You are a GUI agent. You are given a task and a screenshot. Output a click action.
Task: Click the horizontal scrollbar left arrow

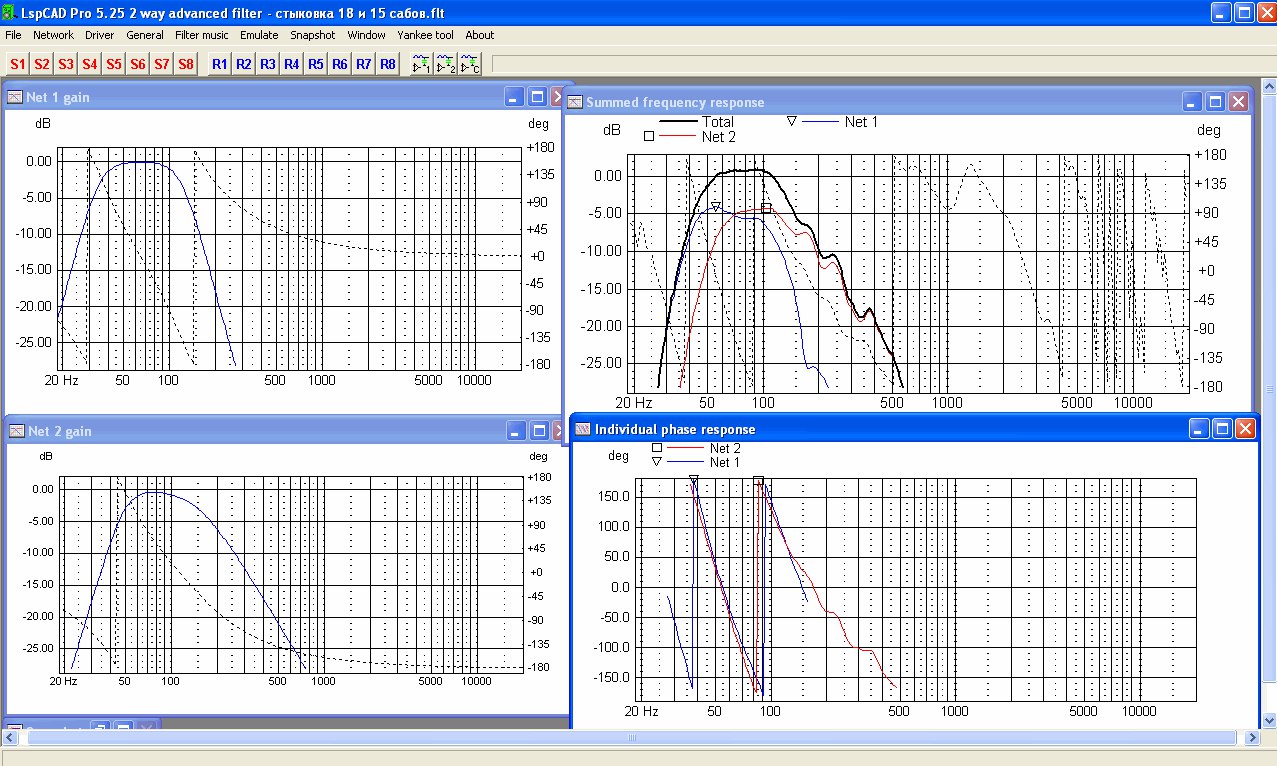click(x=12, y=738)
